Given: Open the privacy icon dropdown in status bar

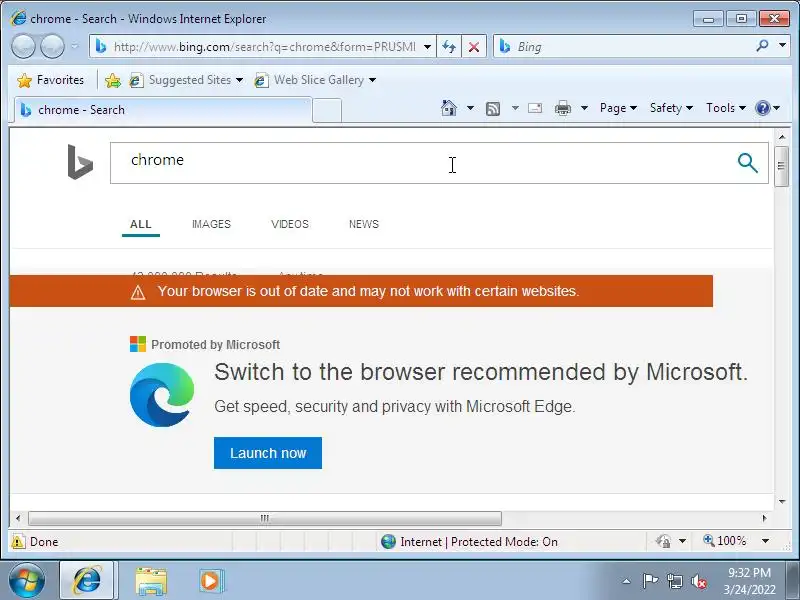Looking at the screenshot, I should [683, 541].
